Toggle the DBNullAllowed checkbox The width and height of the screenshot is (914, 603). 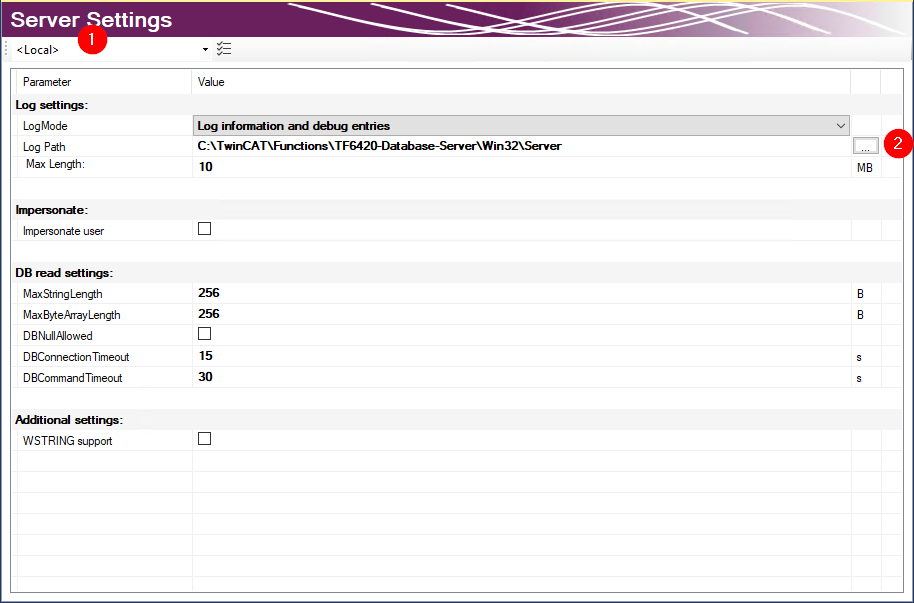[205, 334]
